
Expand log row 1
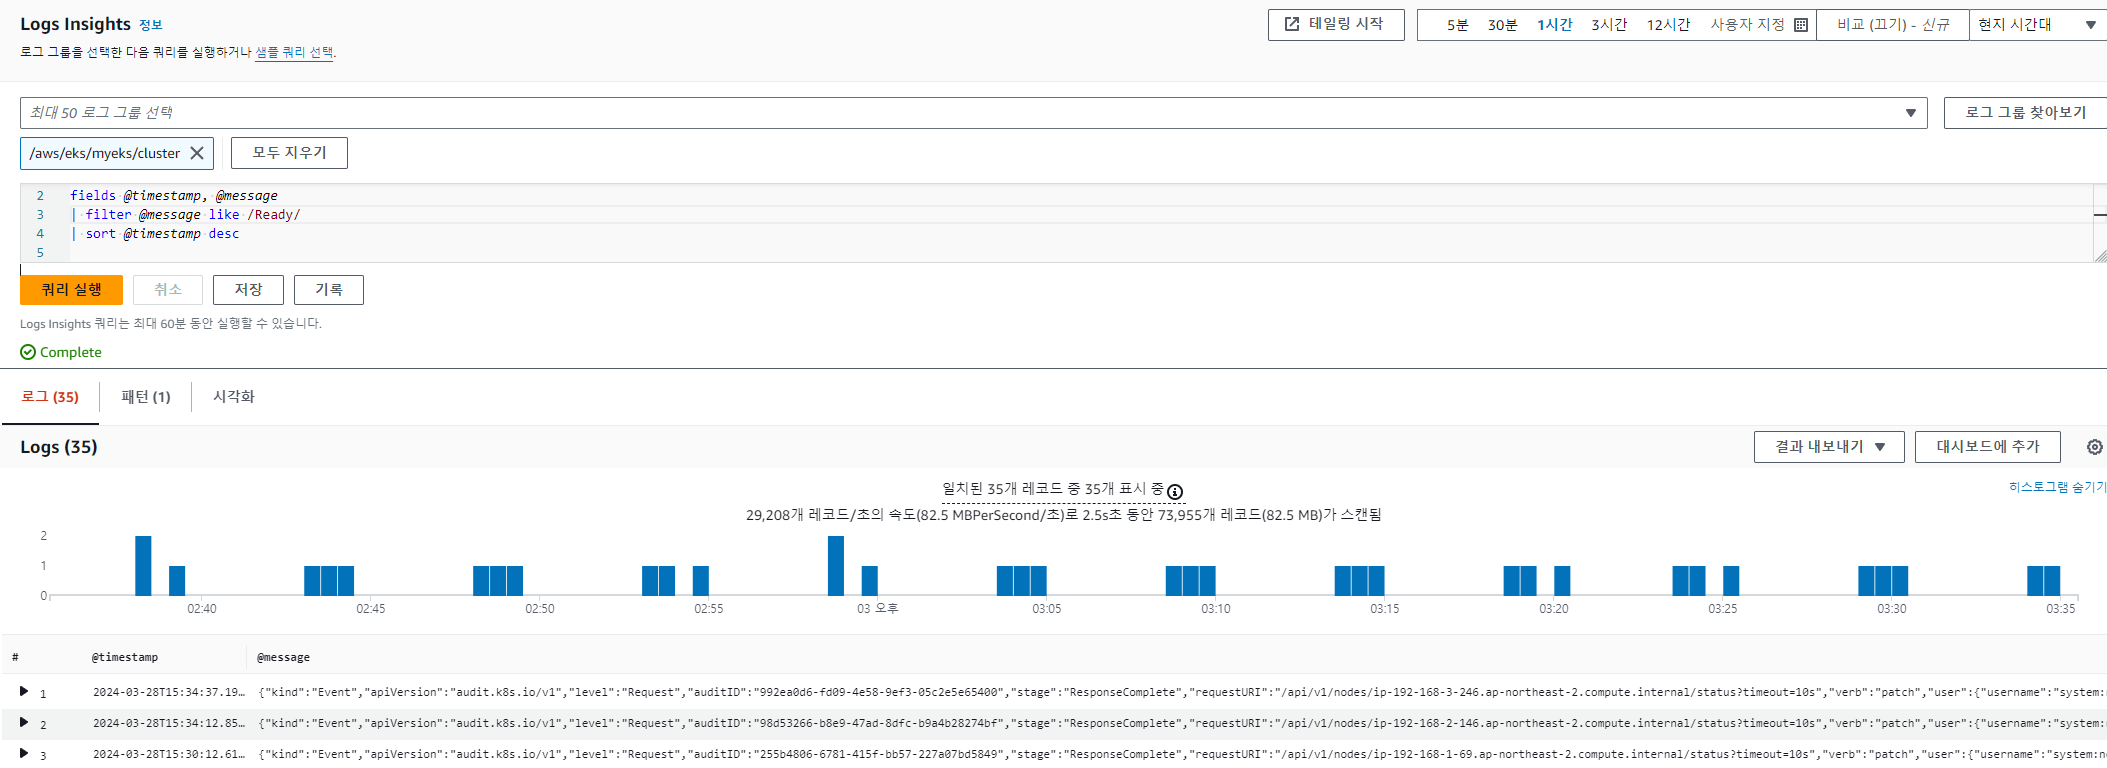[23, 691]
